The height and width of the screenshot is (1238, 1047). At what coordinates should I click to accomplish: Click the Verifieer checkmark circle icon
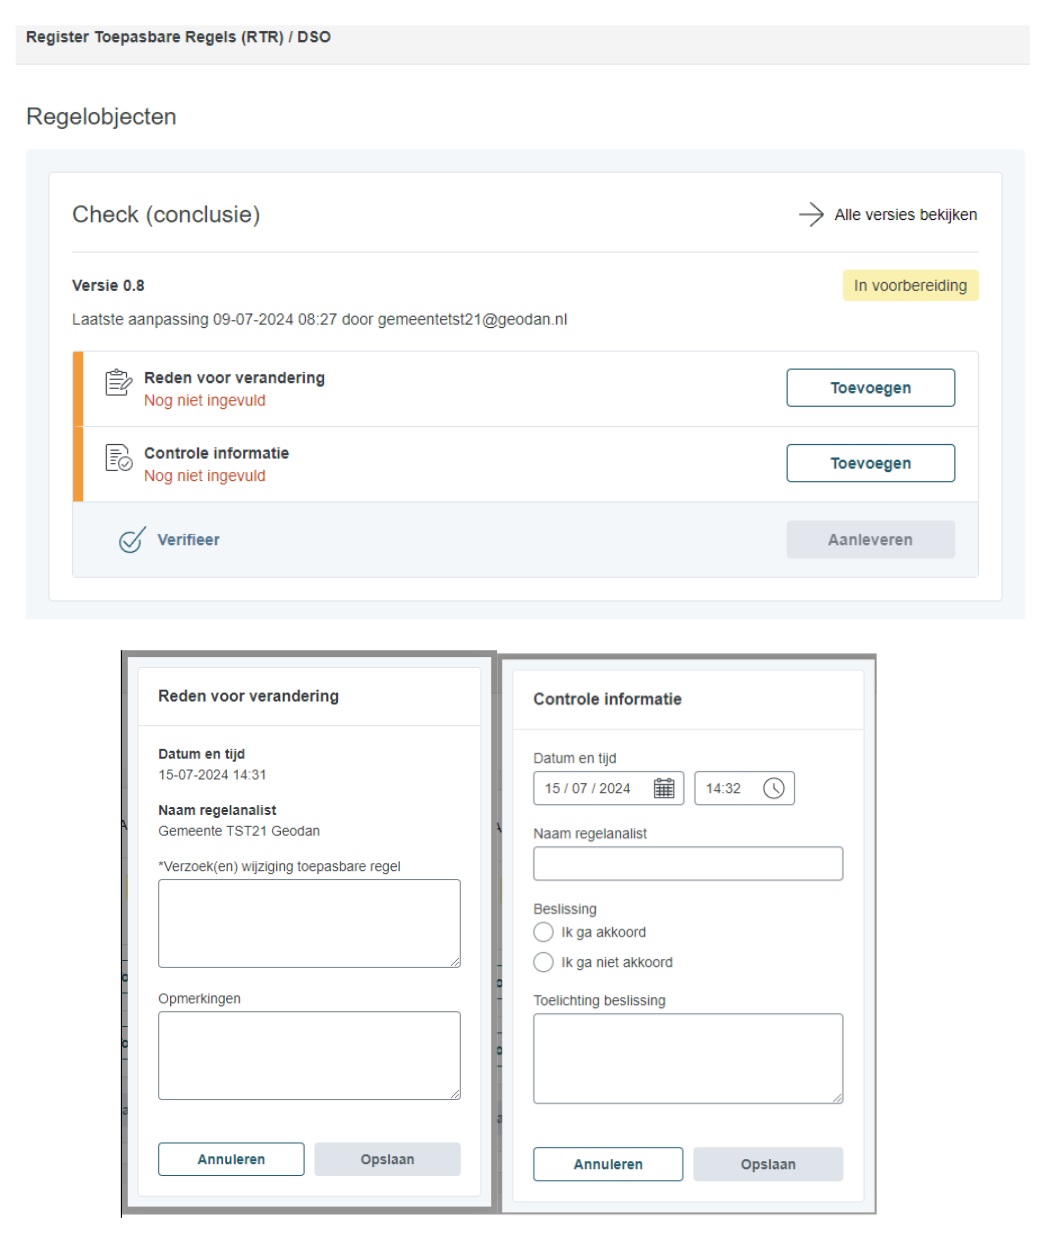coord(132,540)
